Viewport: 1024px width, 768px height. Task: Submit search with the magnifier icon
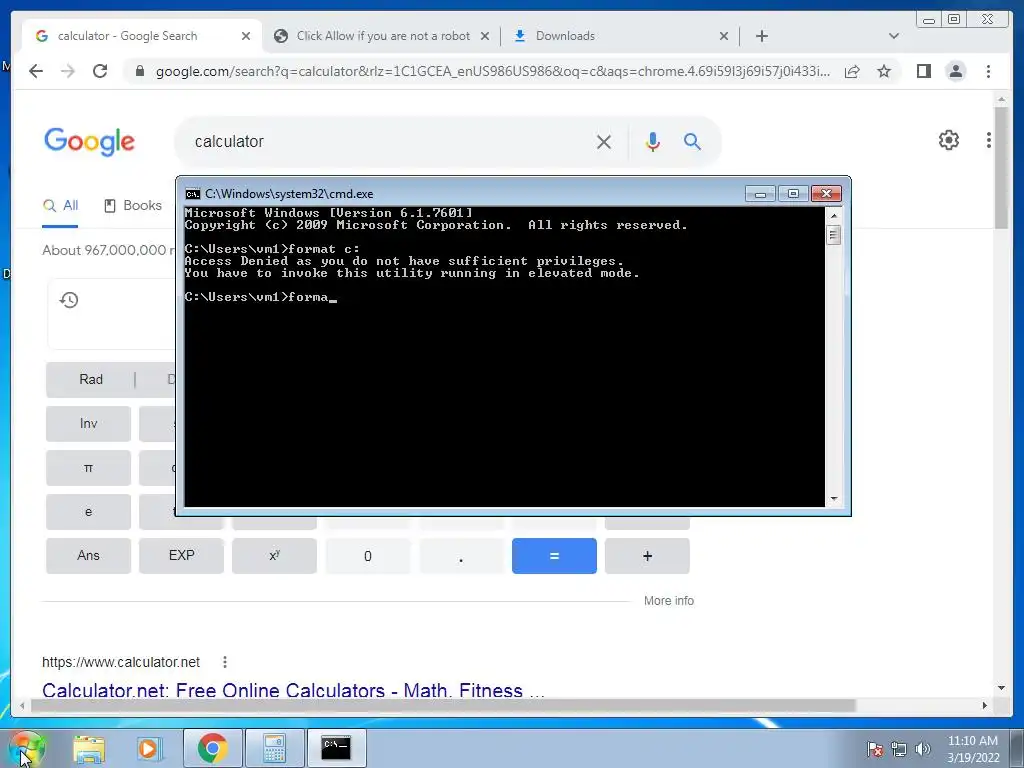pos(692,142)
